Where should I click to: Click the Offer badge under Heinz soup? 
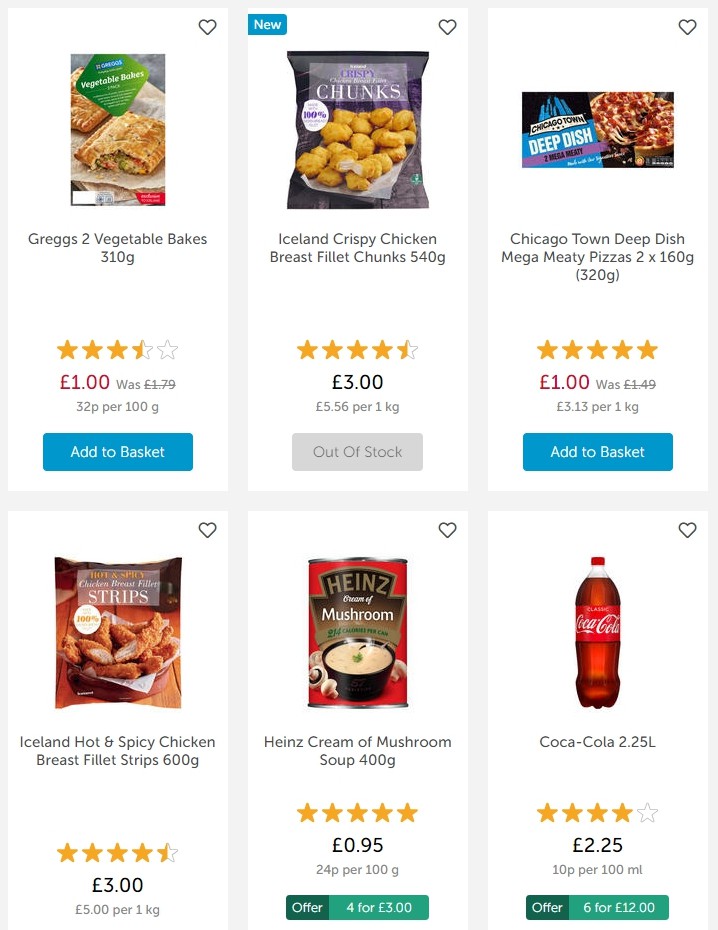point(307,907)
